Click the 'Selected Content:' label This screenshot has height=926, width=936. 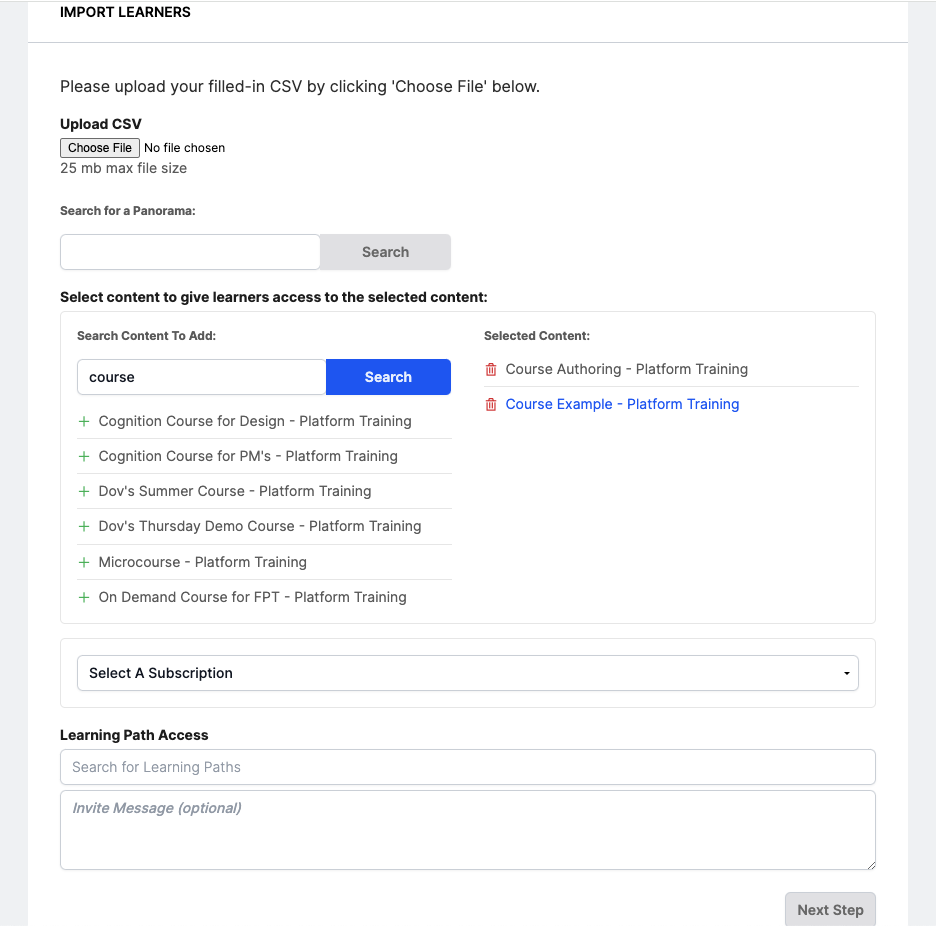pos(537,336)
